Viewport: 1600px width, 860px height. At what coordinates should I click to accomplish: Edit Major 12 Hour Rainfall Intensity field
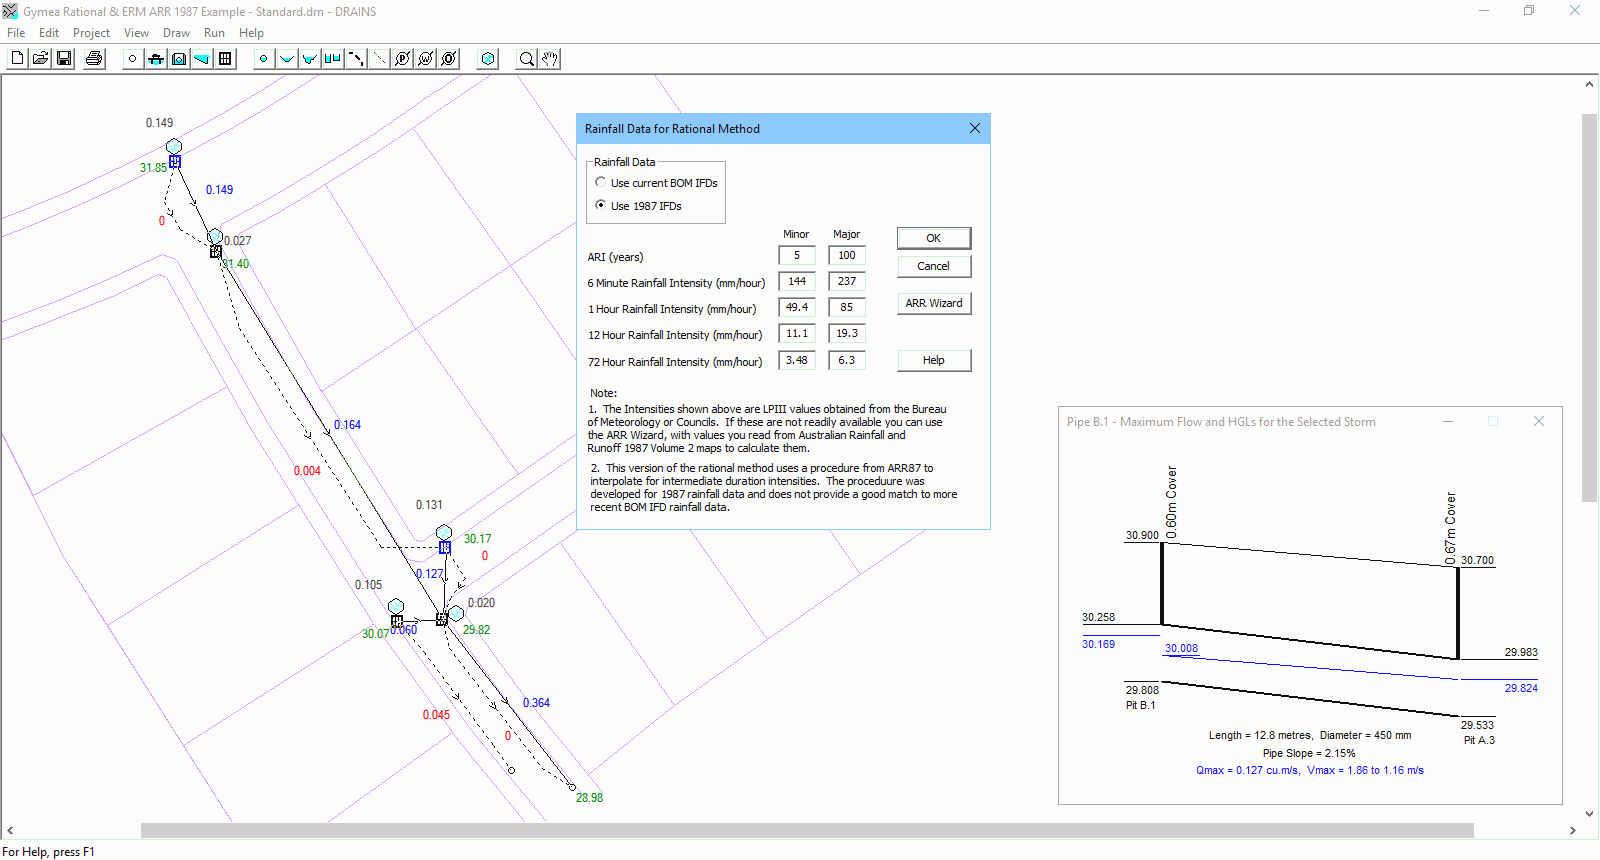click(x=847, y=333)
